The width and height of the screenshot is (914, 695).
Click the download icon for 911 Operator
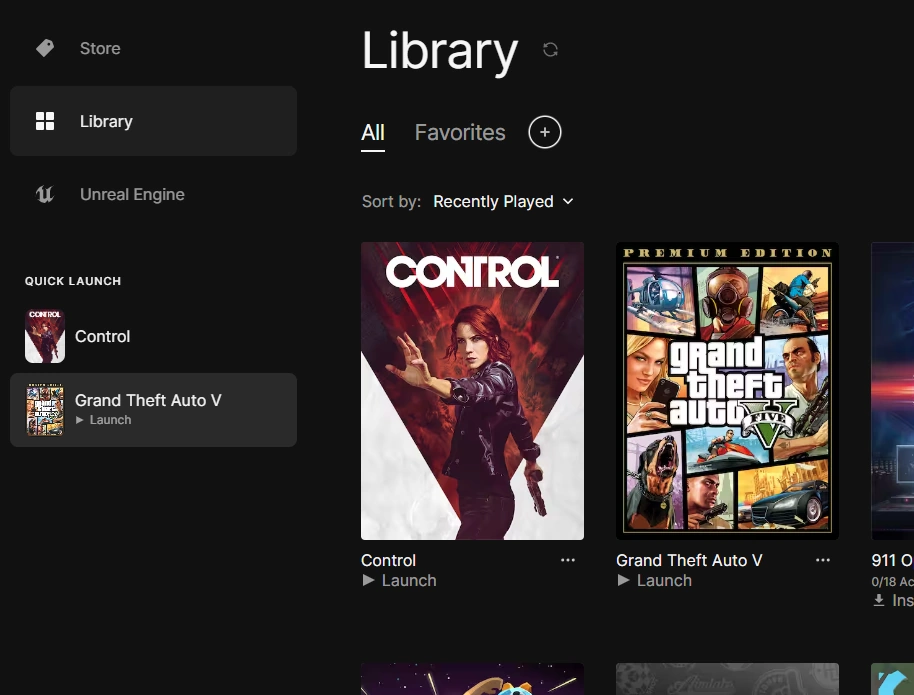(x=879, y=600)
